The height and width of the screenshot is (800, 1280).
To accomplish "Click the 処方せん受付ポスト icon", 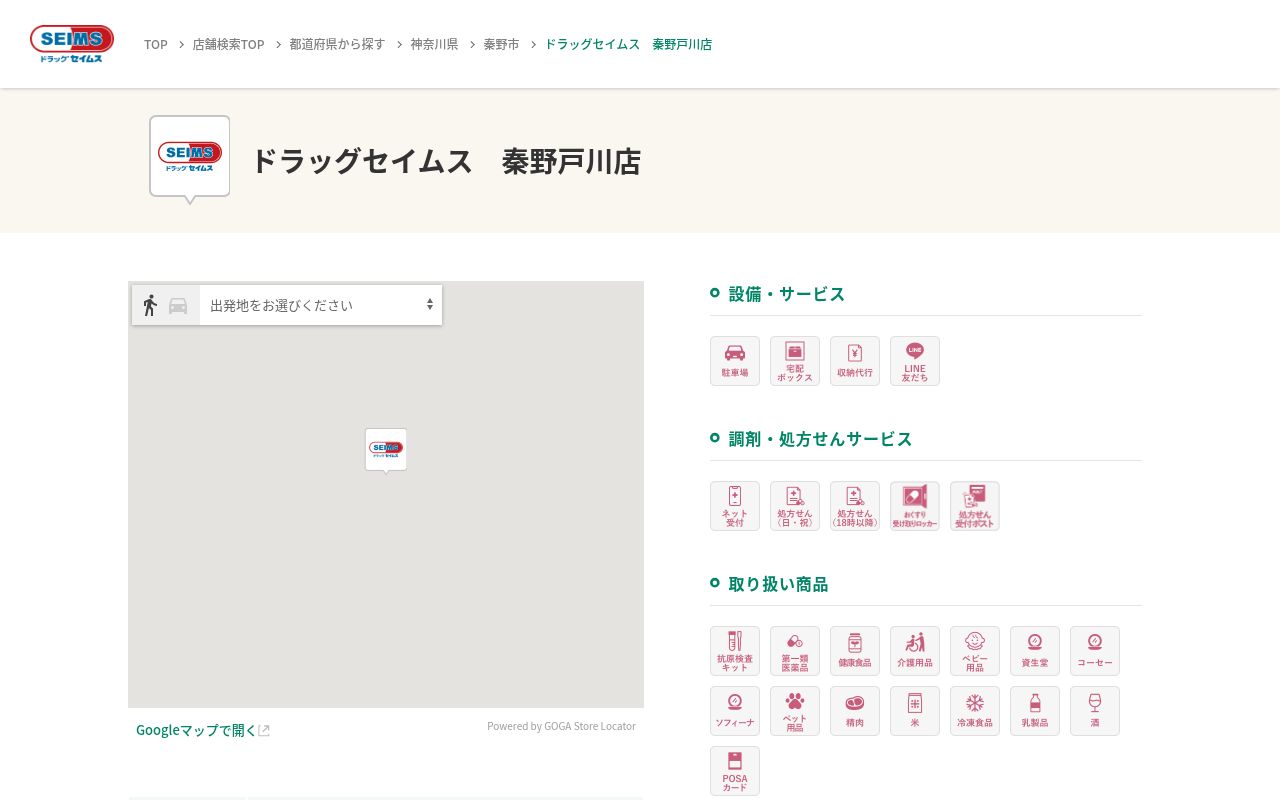I will [975, 506].
